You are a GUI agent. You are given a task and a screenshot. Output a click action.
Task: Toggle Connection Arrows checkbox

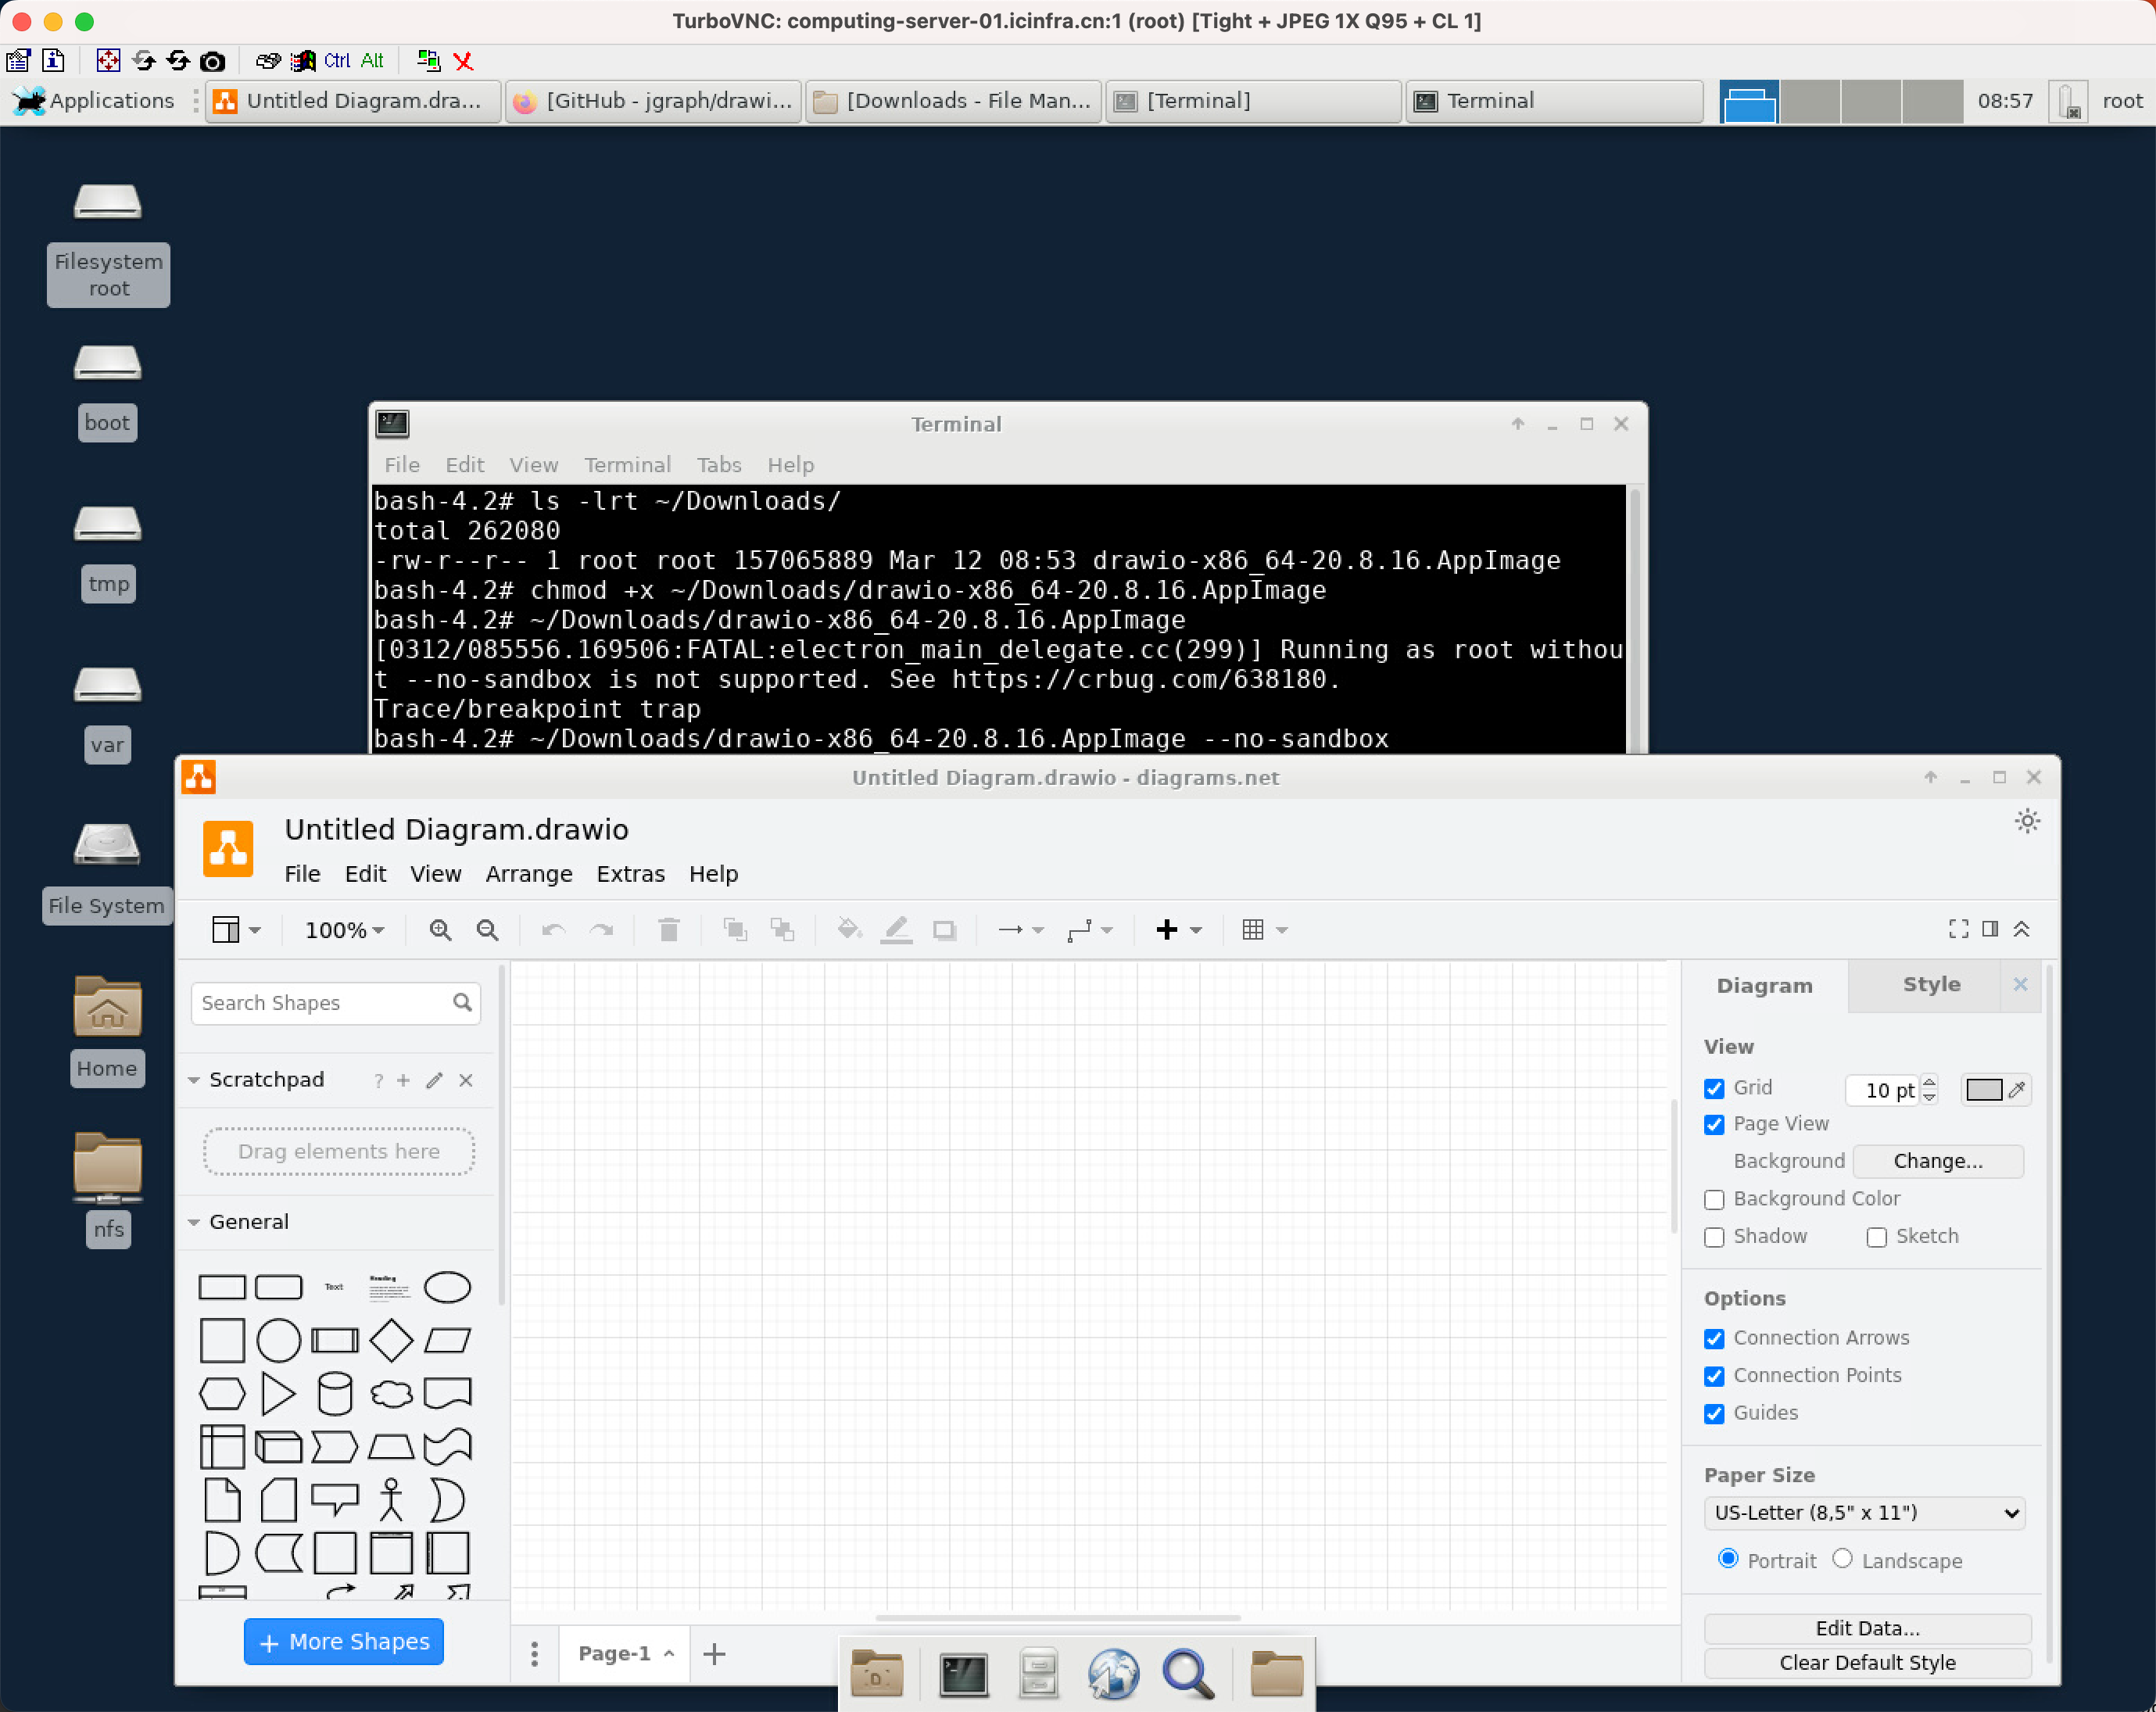1714,1338
